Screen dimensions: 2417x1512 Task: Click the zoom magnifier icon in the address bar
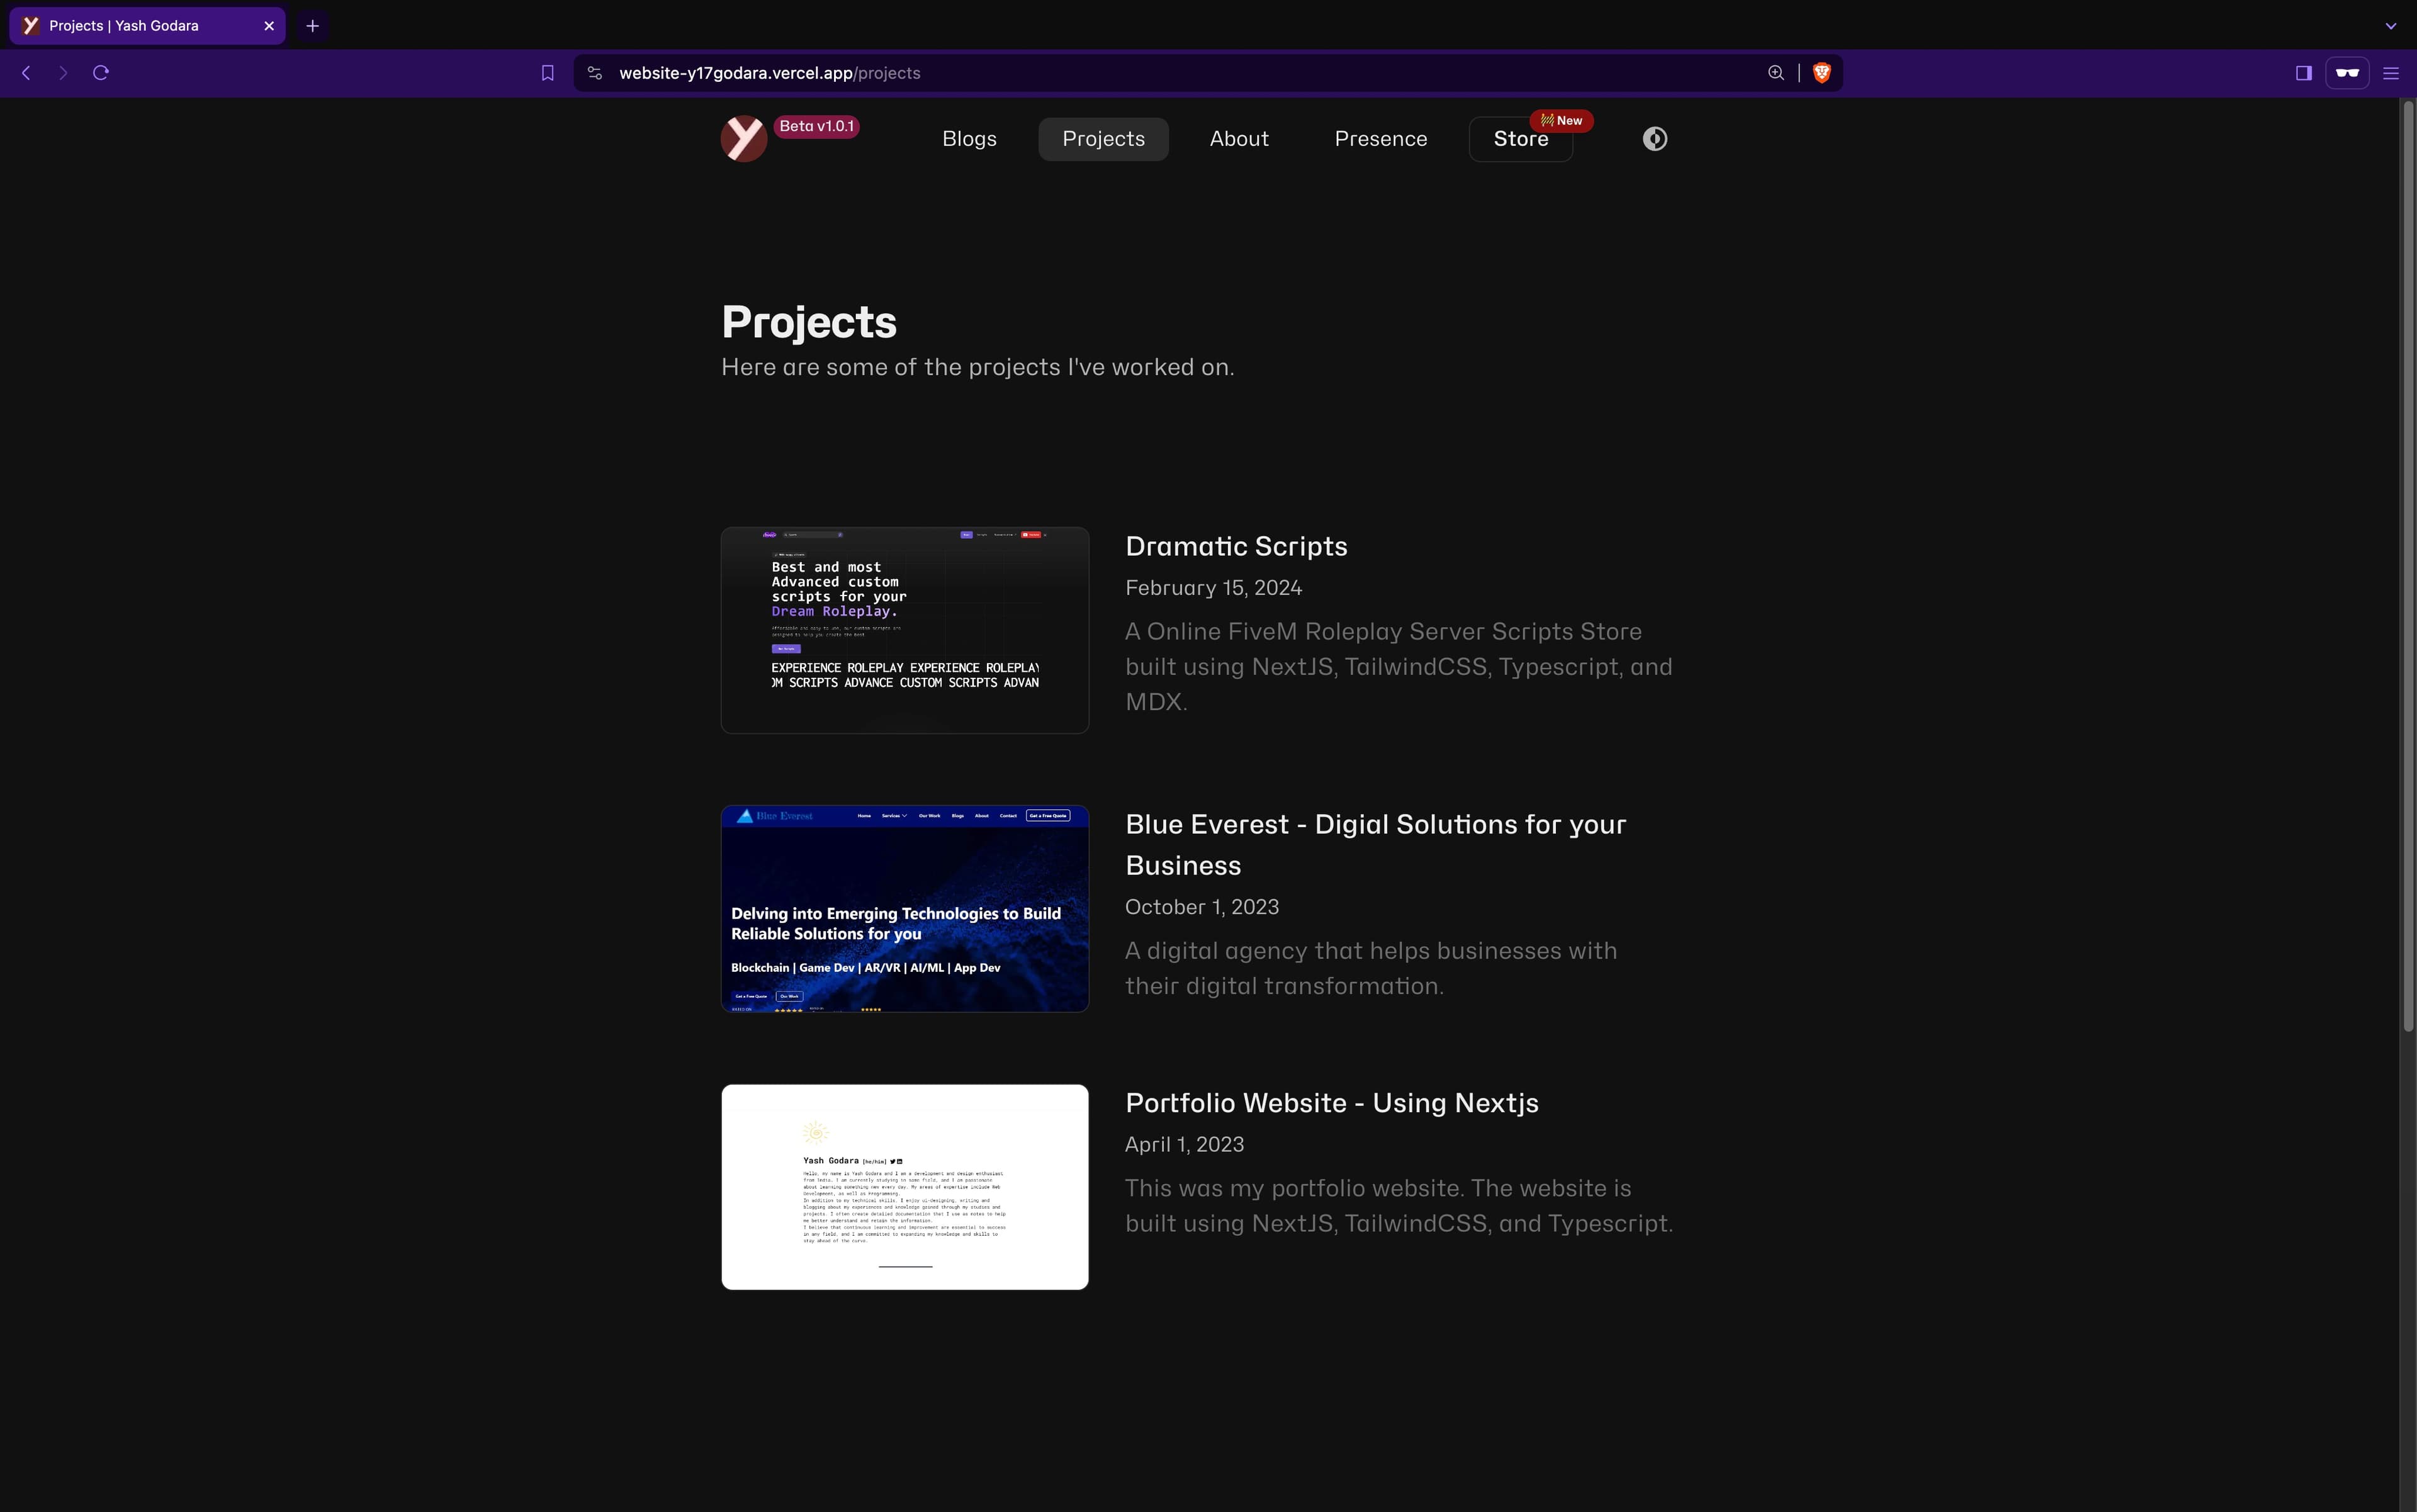(x=1775, y=73)
